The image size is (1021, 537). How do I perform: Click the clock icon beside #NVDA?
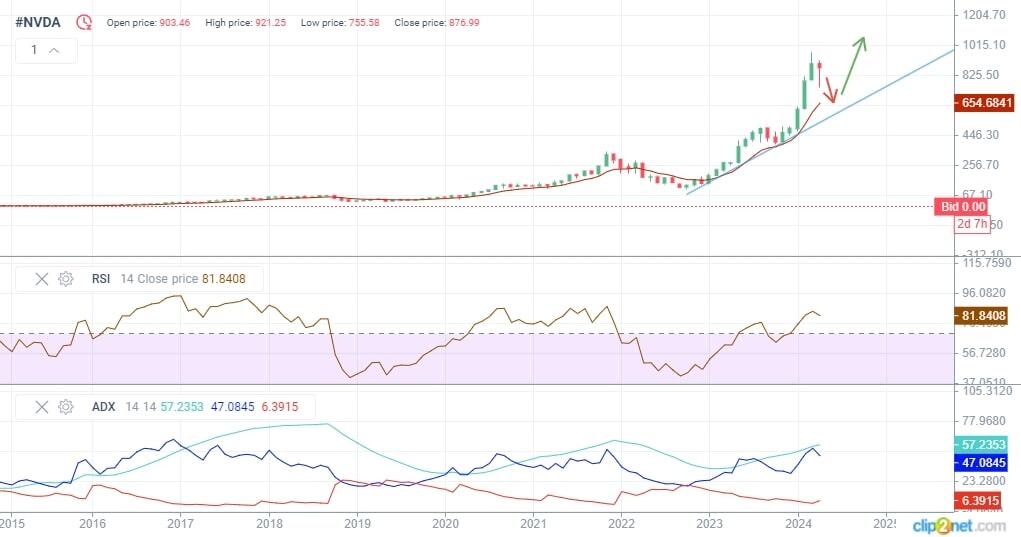pos(84,21)
